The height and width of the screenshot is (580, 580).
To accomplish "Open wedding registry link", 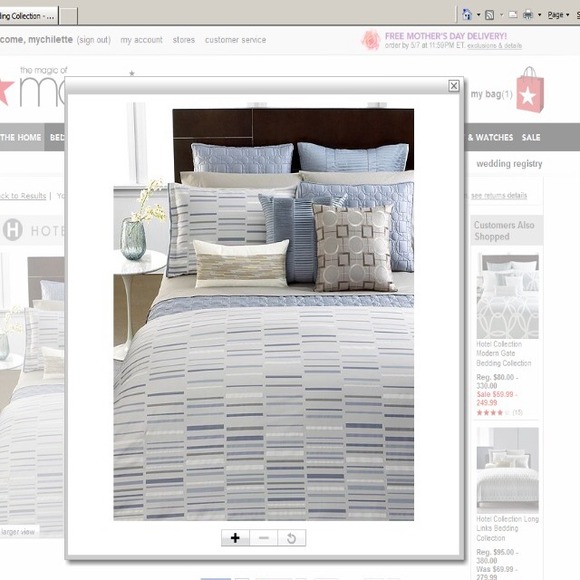I will click(509, 163).
